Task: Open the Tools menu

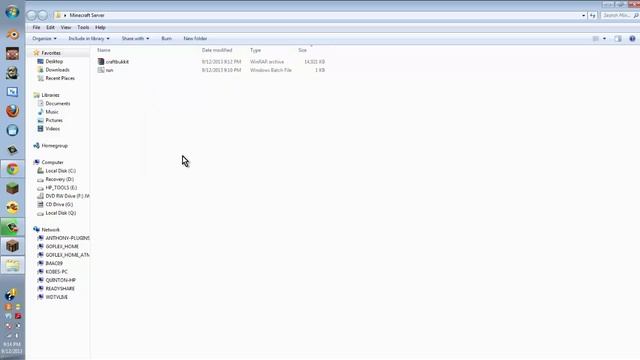Action: point(83,27)
